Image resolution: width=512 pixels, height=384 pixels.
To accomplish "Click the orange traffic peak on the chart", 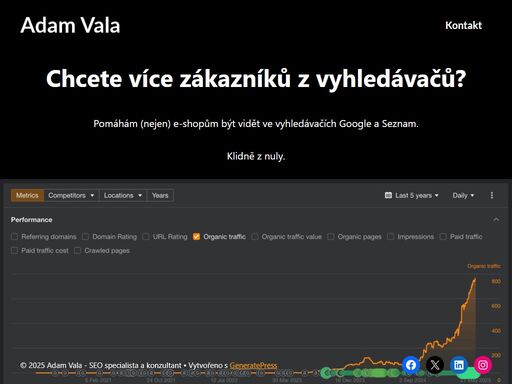I will click(x=475, y=279).
